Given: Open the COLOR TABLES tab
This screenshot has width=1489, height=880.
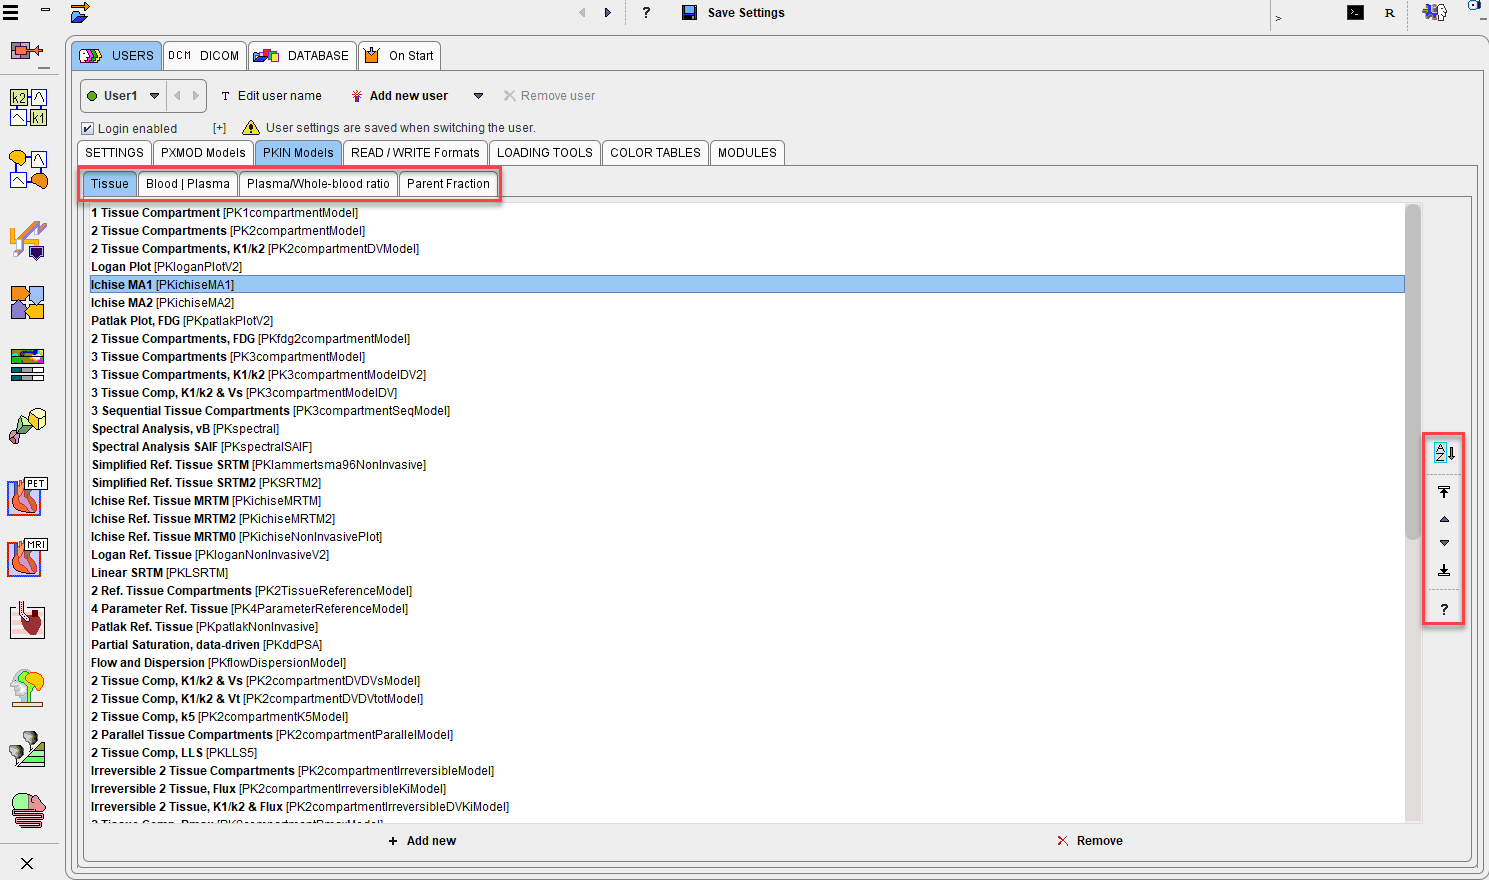Looking at the screenshot, I should (x=655, y=153).
